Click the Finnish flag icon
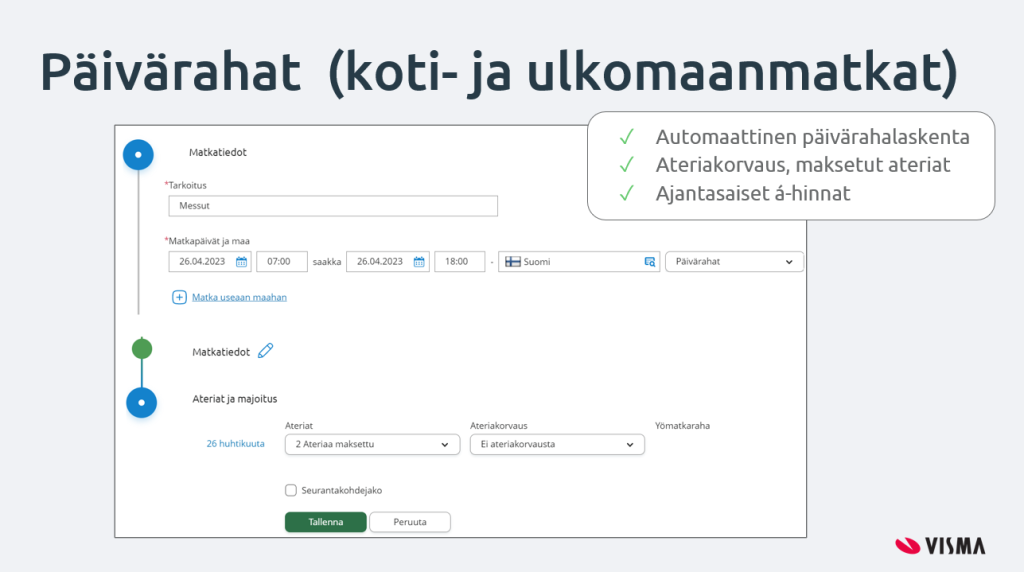 click(513, 262)
